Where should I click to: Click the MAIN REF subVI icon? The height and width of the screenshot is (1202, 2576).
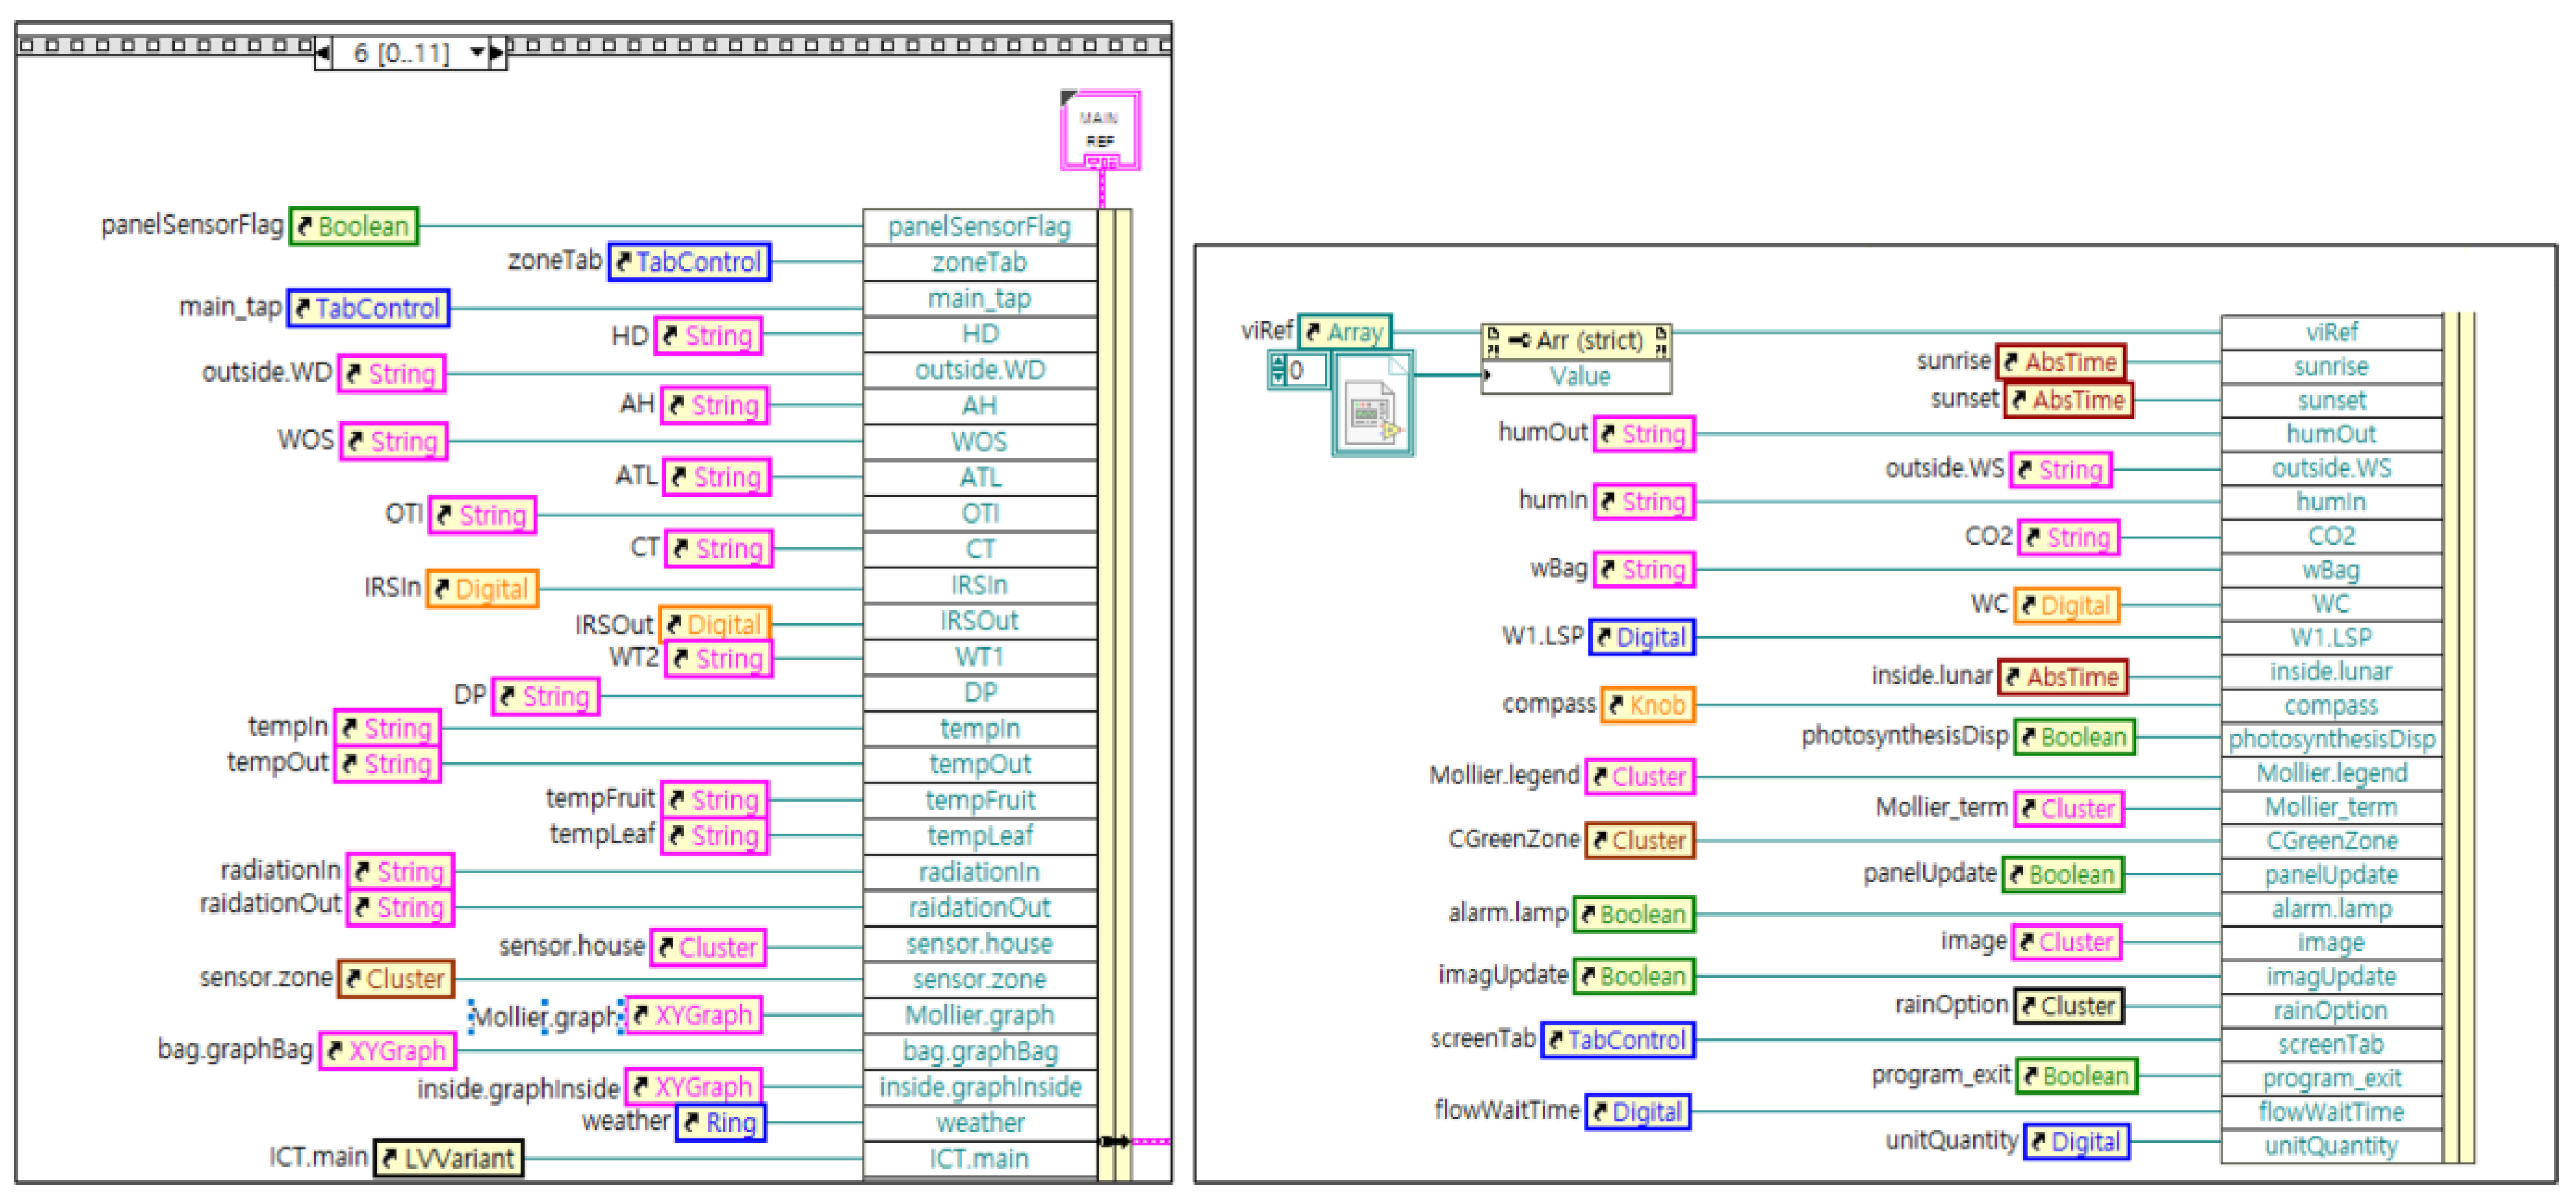tap(1100, 130)
